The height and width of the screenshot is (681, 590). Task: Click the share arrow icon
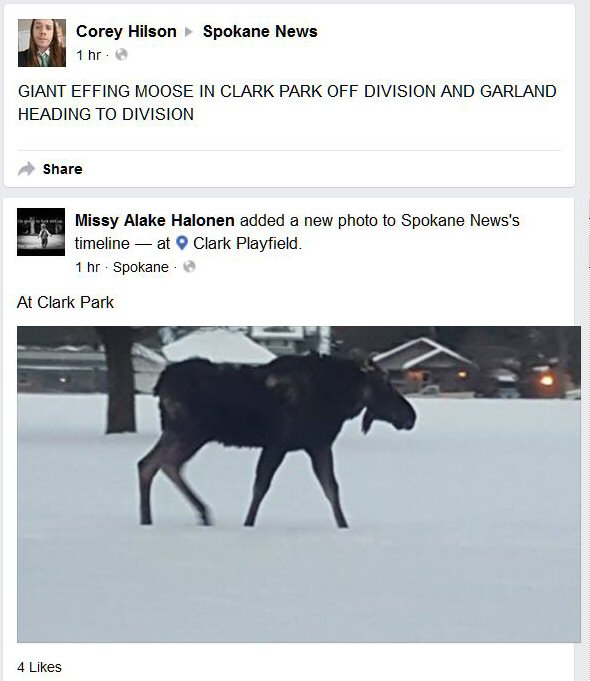pyautogui.click(x=27, y=169)
